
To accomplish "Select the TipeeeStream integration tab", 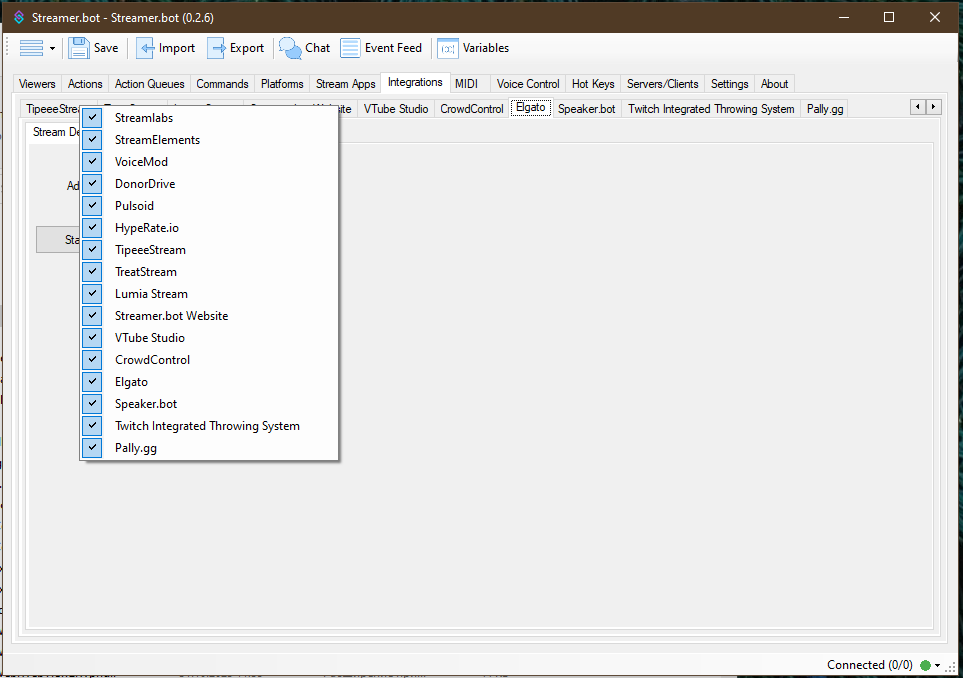I will click(52, 109).
